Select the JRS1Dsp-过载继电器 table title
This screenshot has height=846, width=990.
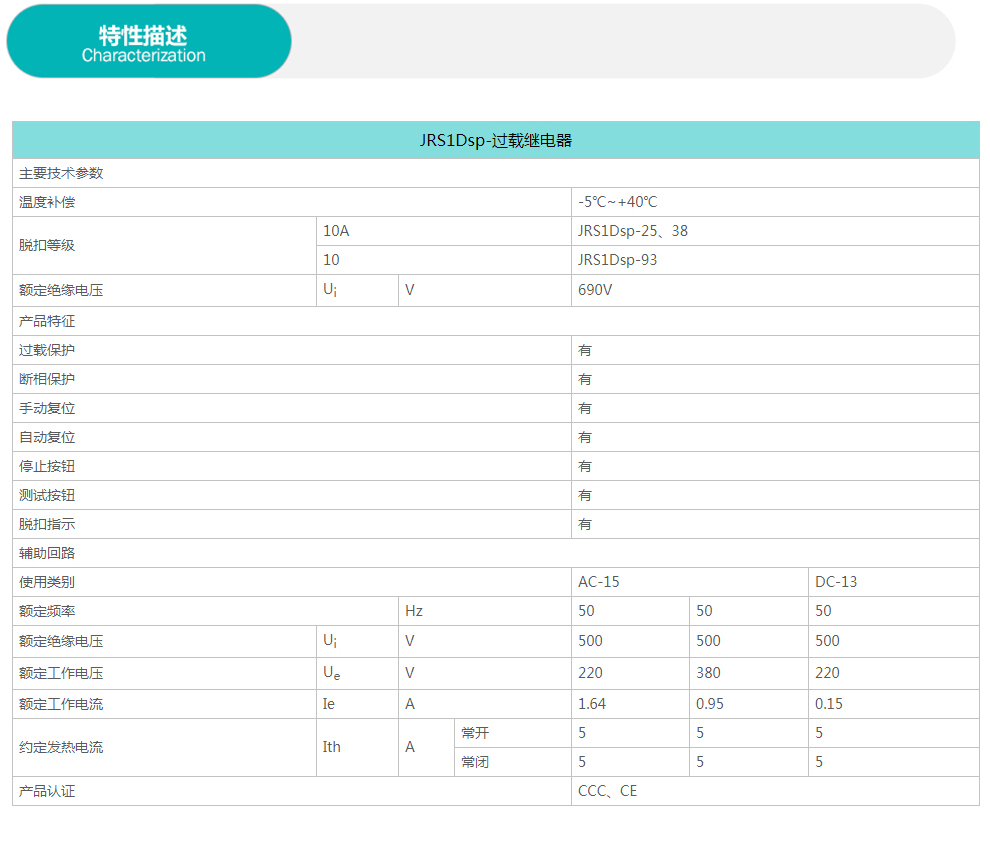(496, 140)
